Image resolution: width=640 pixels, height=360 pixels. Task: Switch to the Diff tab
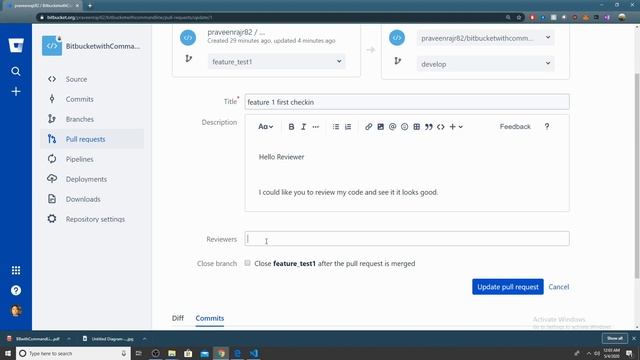[x=178, y=318]
